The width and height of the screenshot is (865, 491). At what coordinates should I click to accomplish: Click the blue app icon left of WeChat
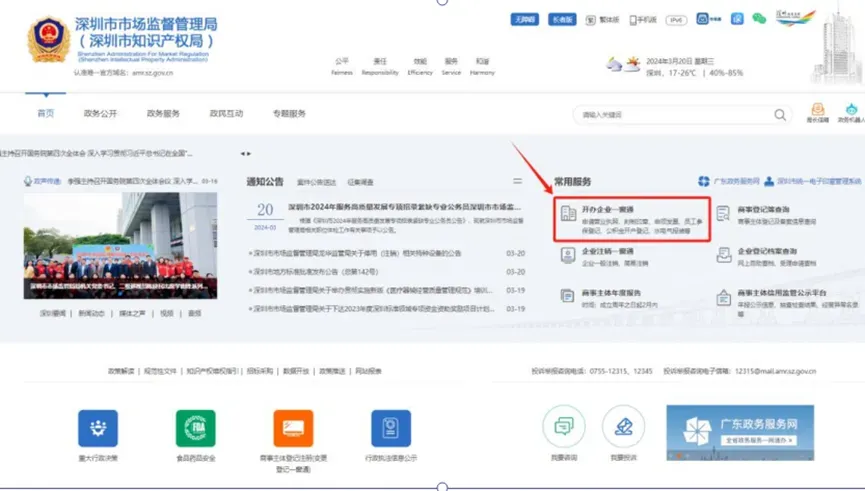(x=737, y=19)
